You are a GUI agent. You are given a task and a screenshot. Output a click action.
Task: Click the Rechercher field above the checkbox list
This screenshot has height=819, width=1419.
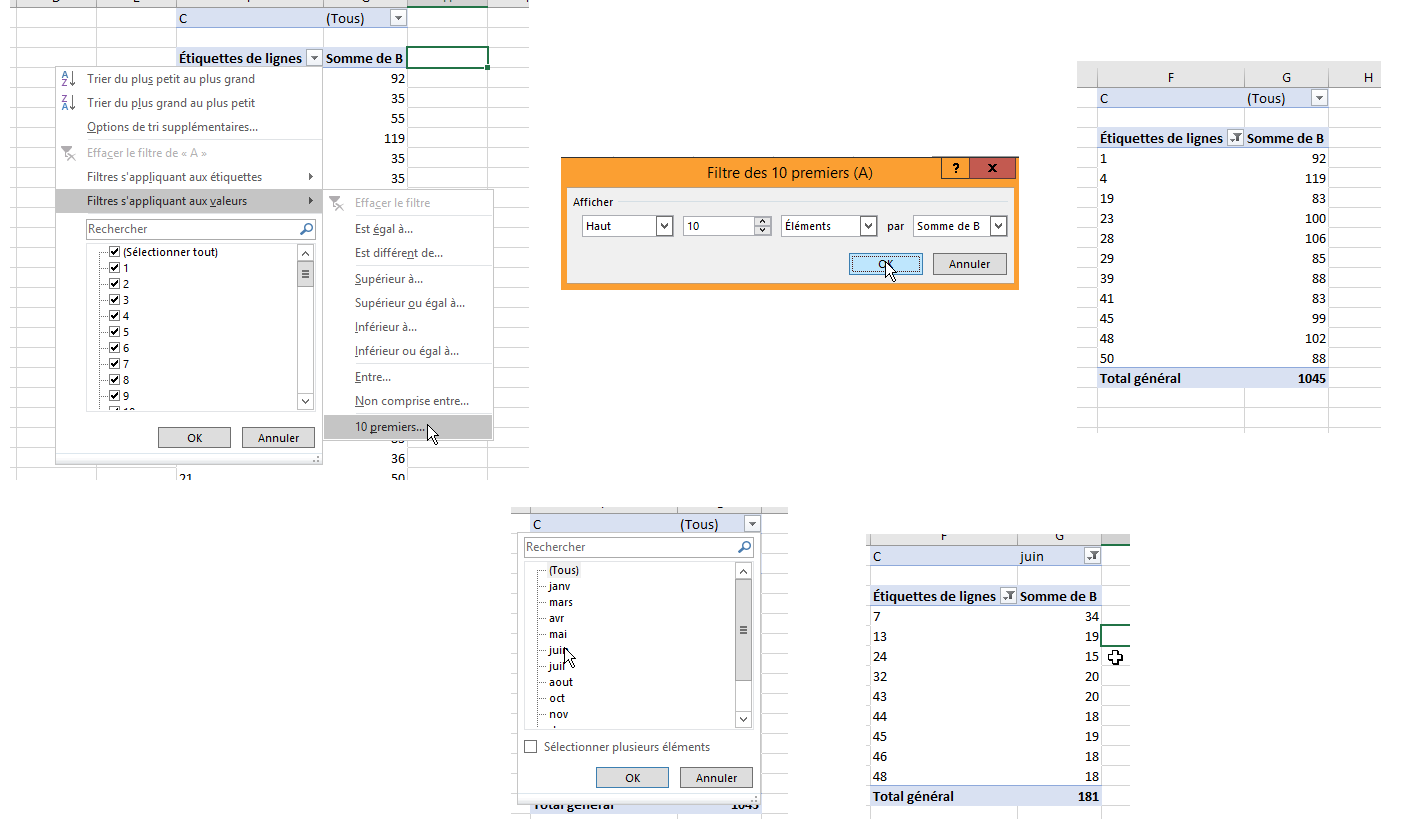point(192,229)
